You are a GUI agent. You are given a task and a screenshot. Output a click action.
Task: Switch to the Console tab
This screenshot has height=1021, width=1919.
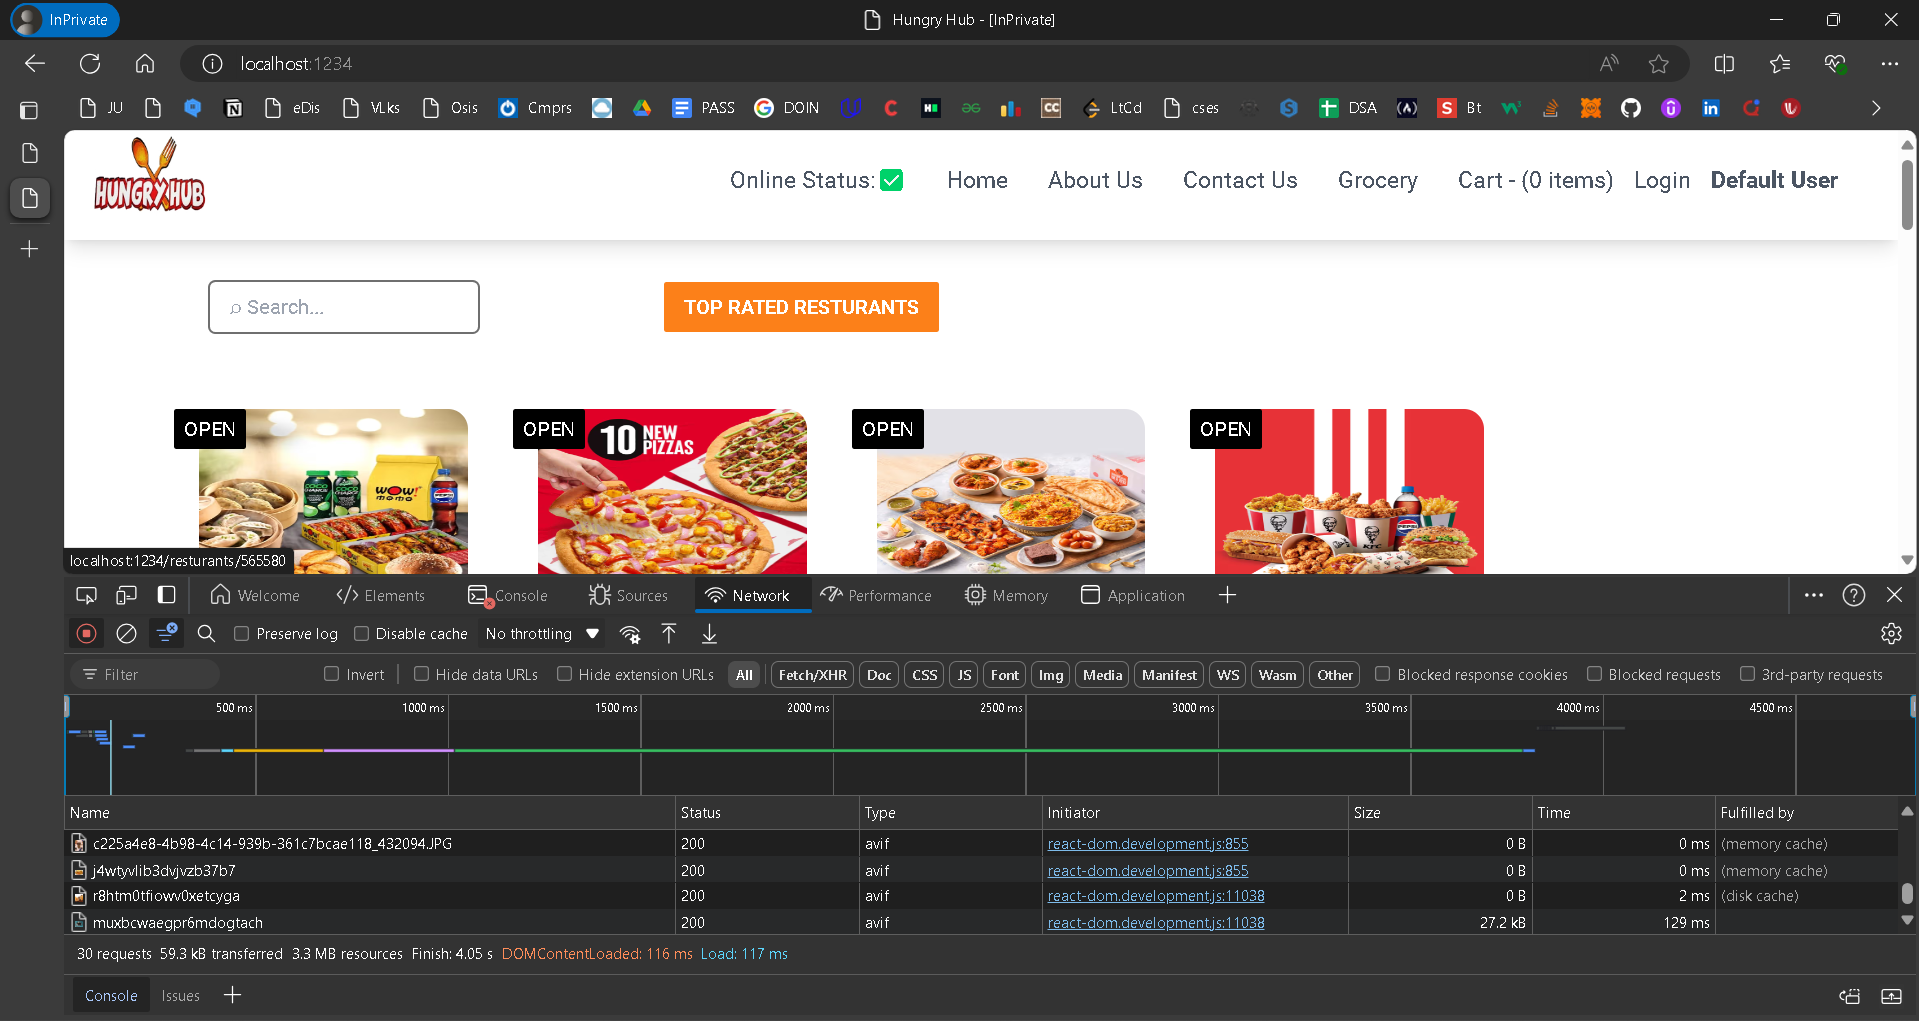[508, 595]
